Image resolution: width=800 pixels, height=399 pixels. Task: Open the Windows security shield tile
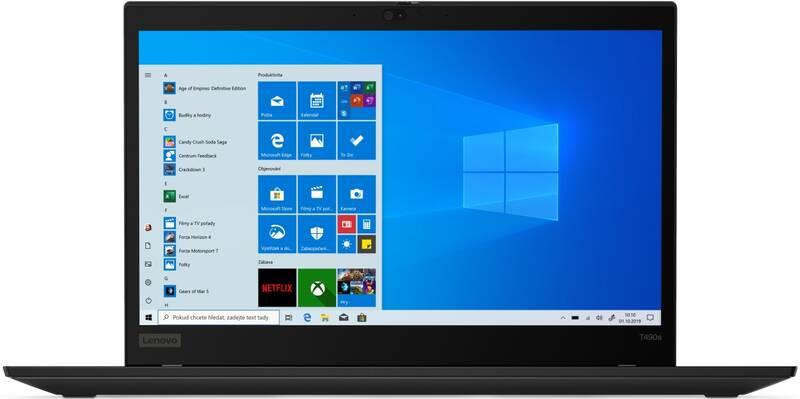click(x=317, y=234)
